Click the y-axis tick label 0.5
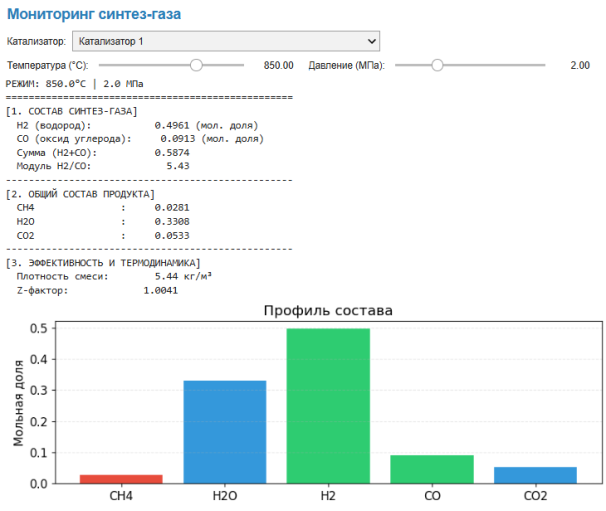606x511 pixels. tap(39, 329)
